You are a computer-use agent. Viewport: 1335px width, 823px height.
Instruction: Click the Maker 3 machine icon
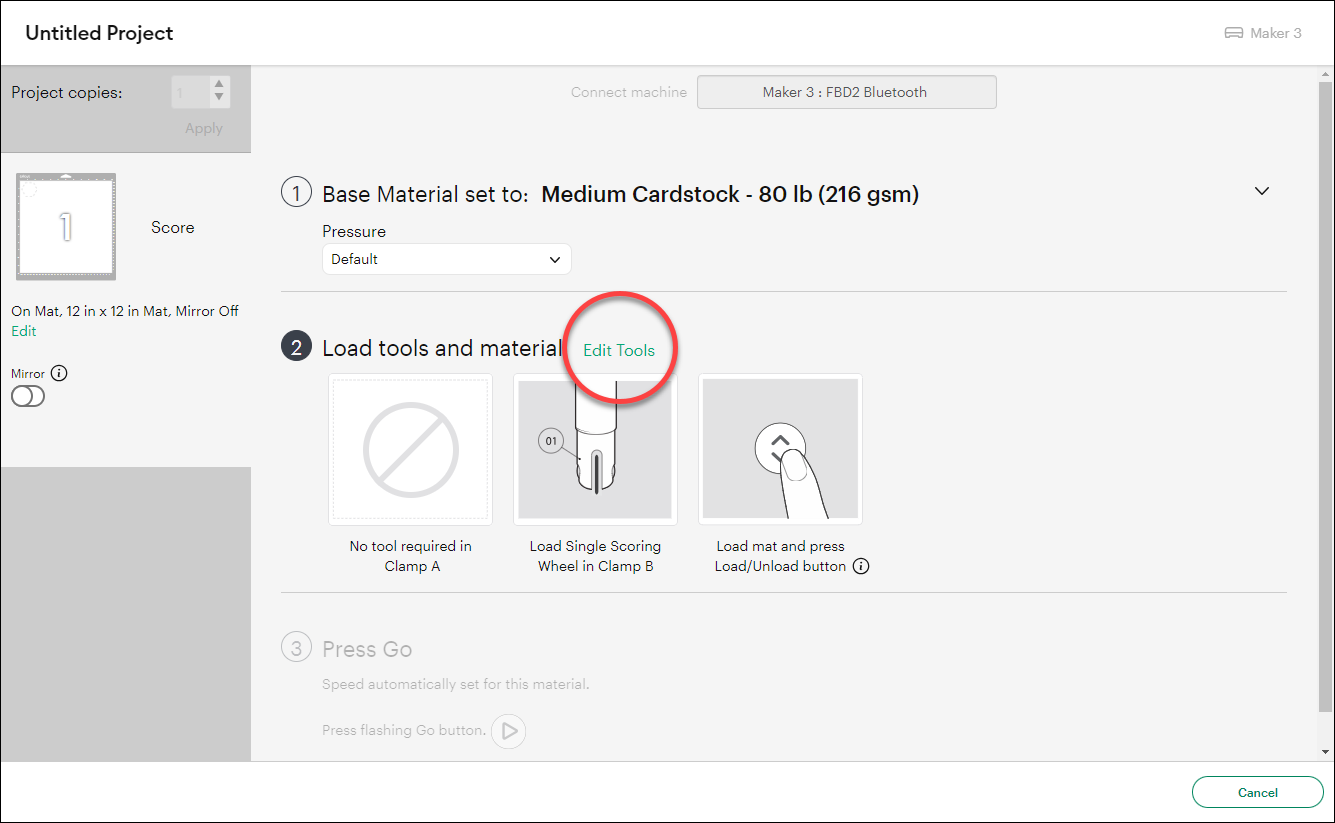1234,33
